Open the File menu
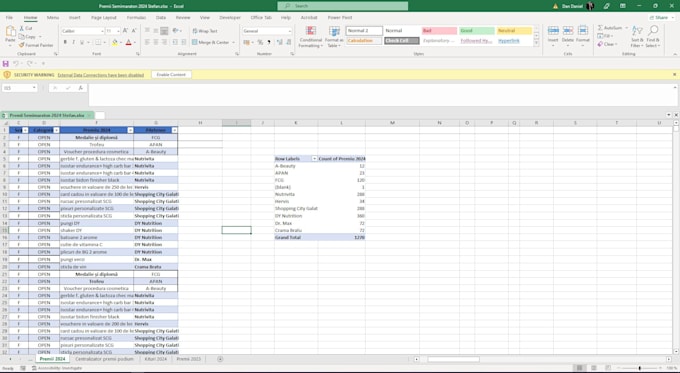The height and width of the screenshot is (373, 680). pyautogui.click(x=9, y=18)
